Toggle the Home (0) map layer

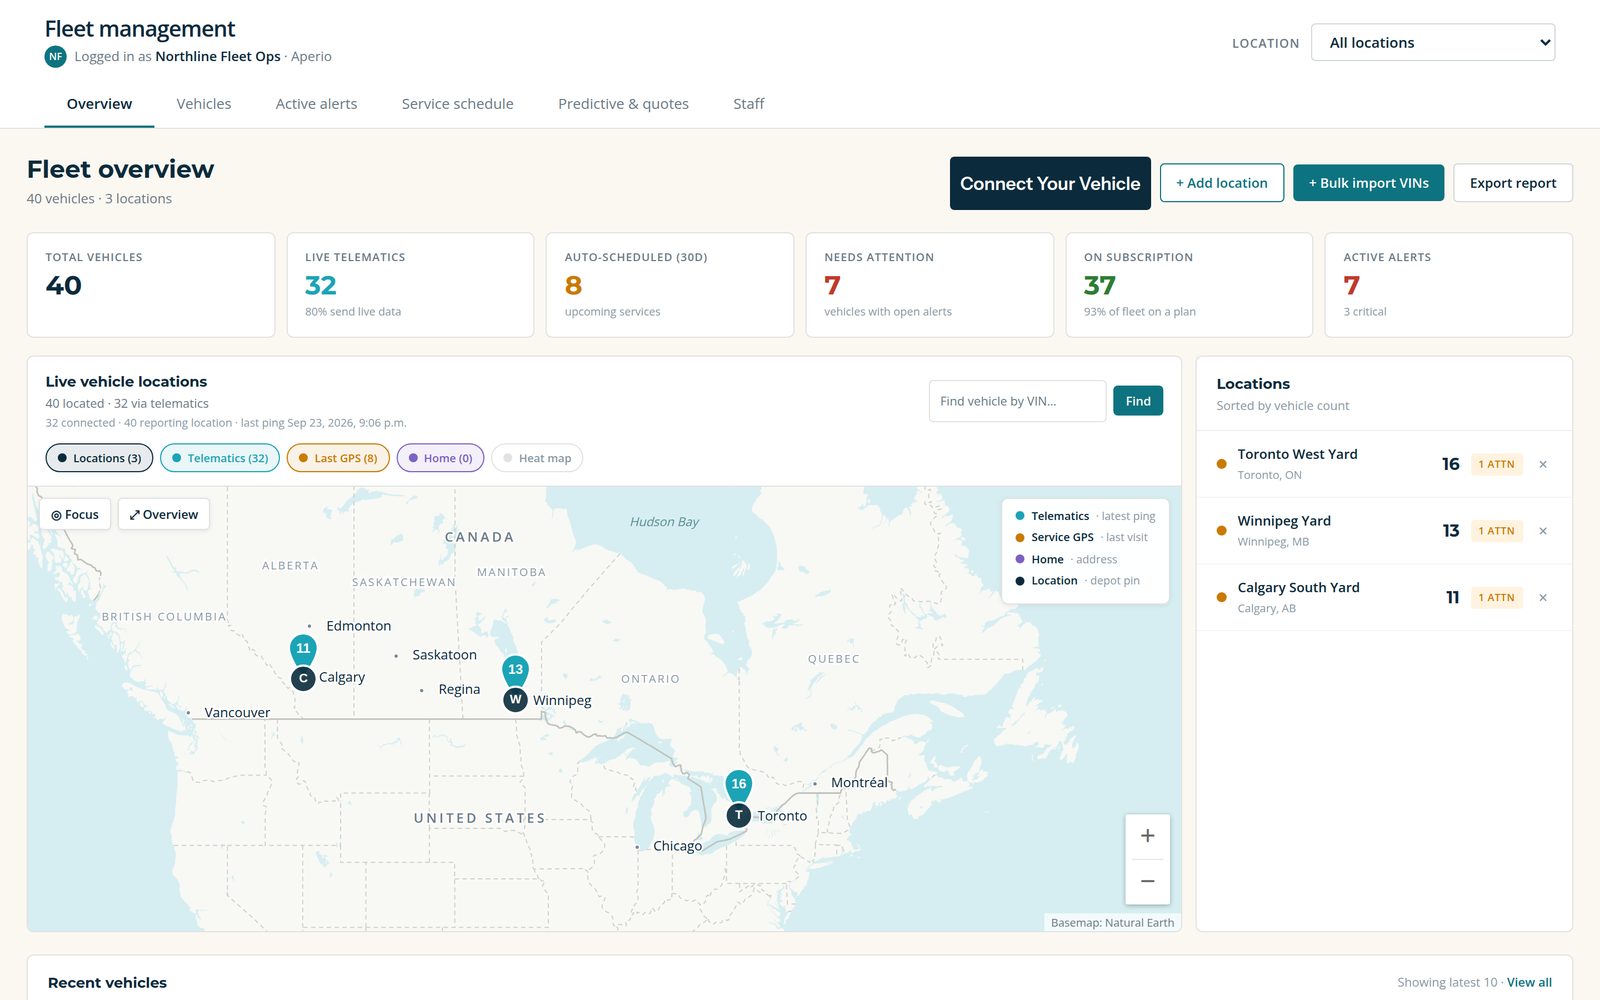[441, 458]
